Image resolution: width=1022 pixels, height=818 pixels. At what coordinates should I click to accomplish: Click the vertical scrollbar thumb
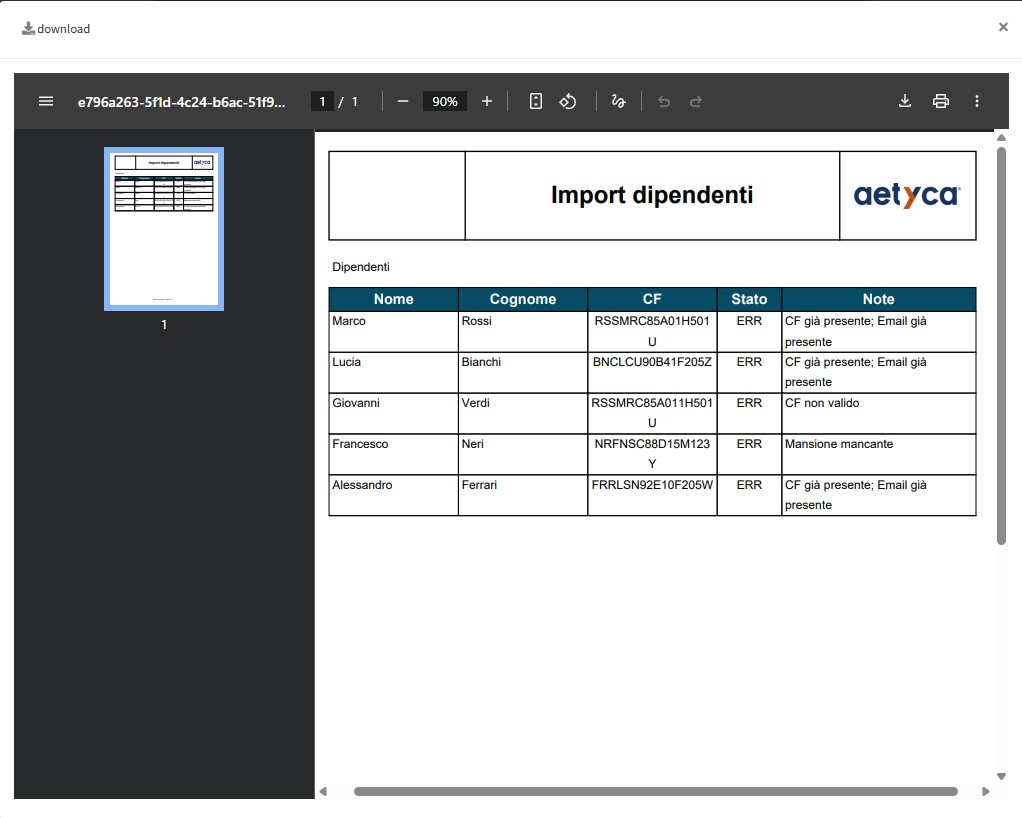(1002, 345)
